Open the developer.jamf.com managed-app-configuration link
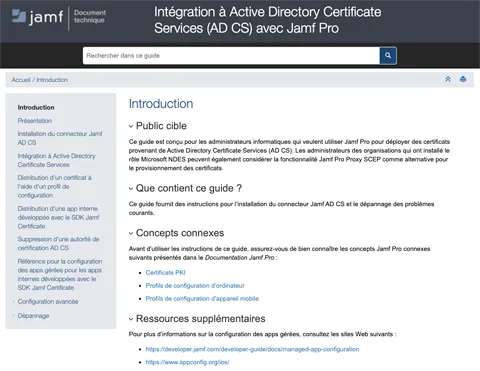The image size is (480, 371). [252, 349]
